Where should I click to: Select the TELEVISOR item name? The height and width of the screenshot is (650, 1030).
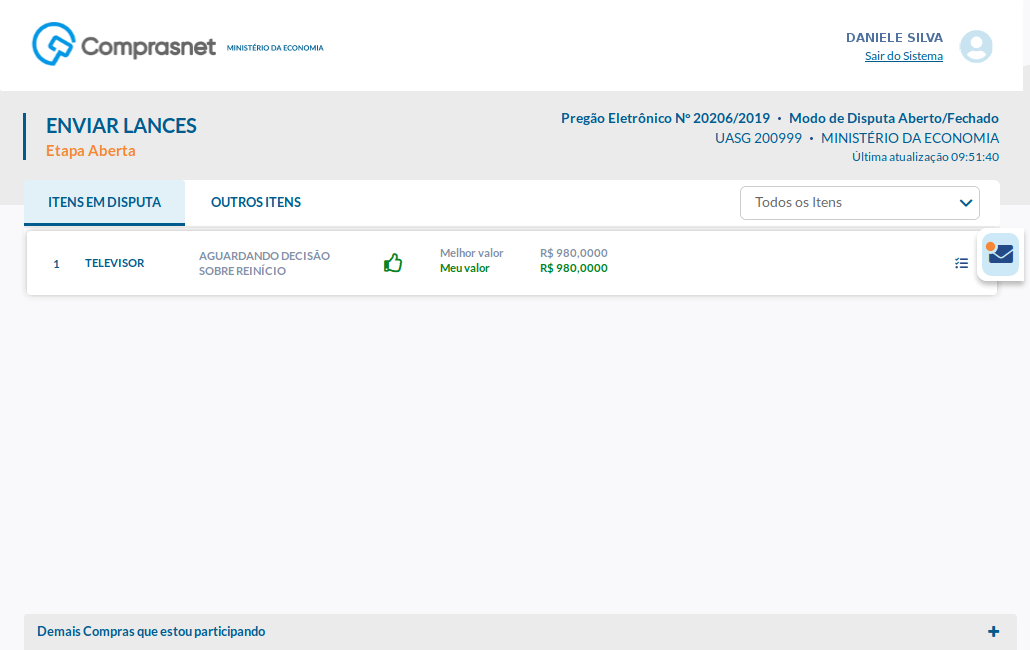pos(114,263)
